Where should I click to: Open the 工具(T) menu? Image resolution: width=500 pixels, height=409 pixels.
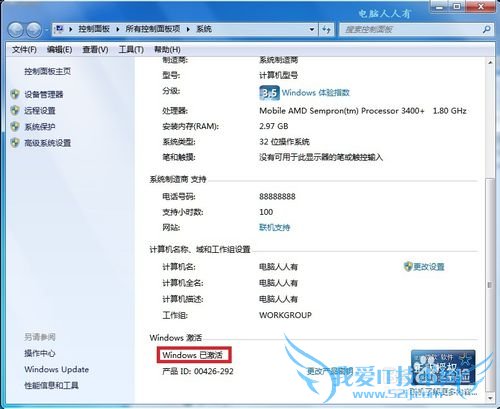click(131, 50)
